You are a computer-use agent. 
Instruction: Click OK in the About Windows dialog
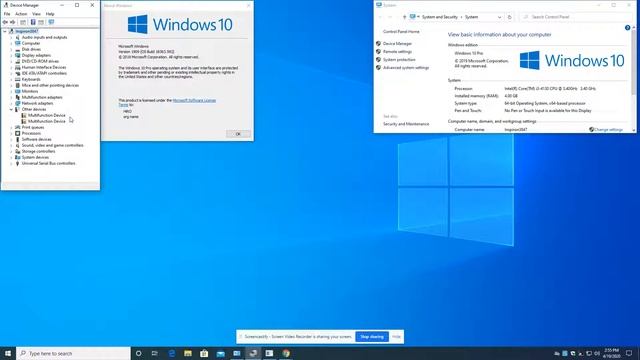(x=238, y=134)
